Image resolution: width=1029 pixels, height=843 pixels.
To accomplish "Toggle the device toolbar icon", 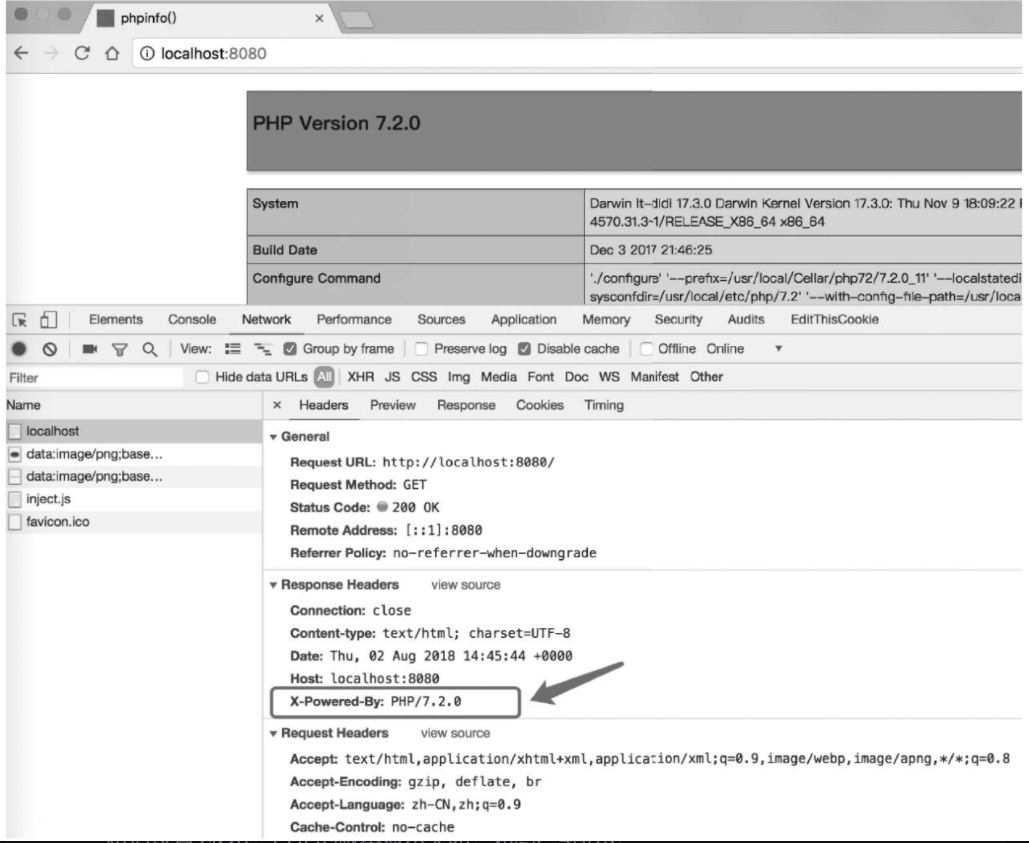I will 49,319.
